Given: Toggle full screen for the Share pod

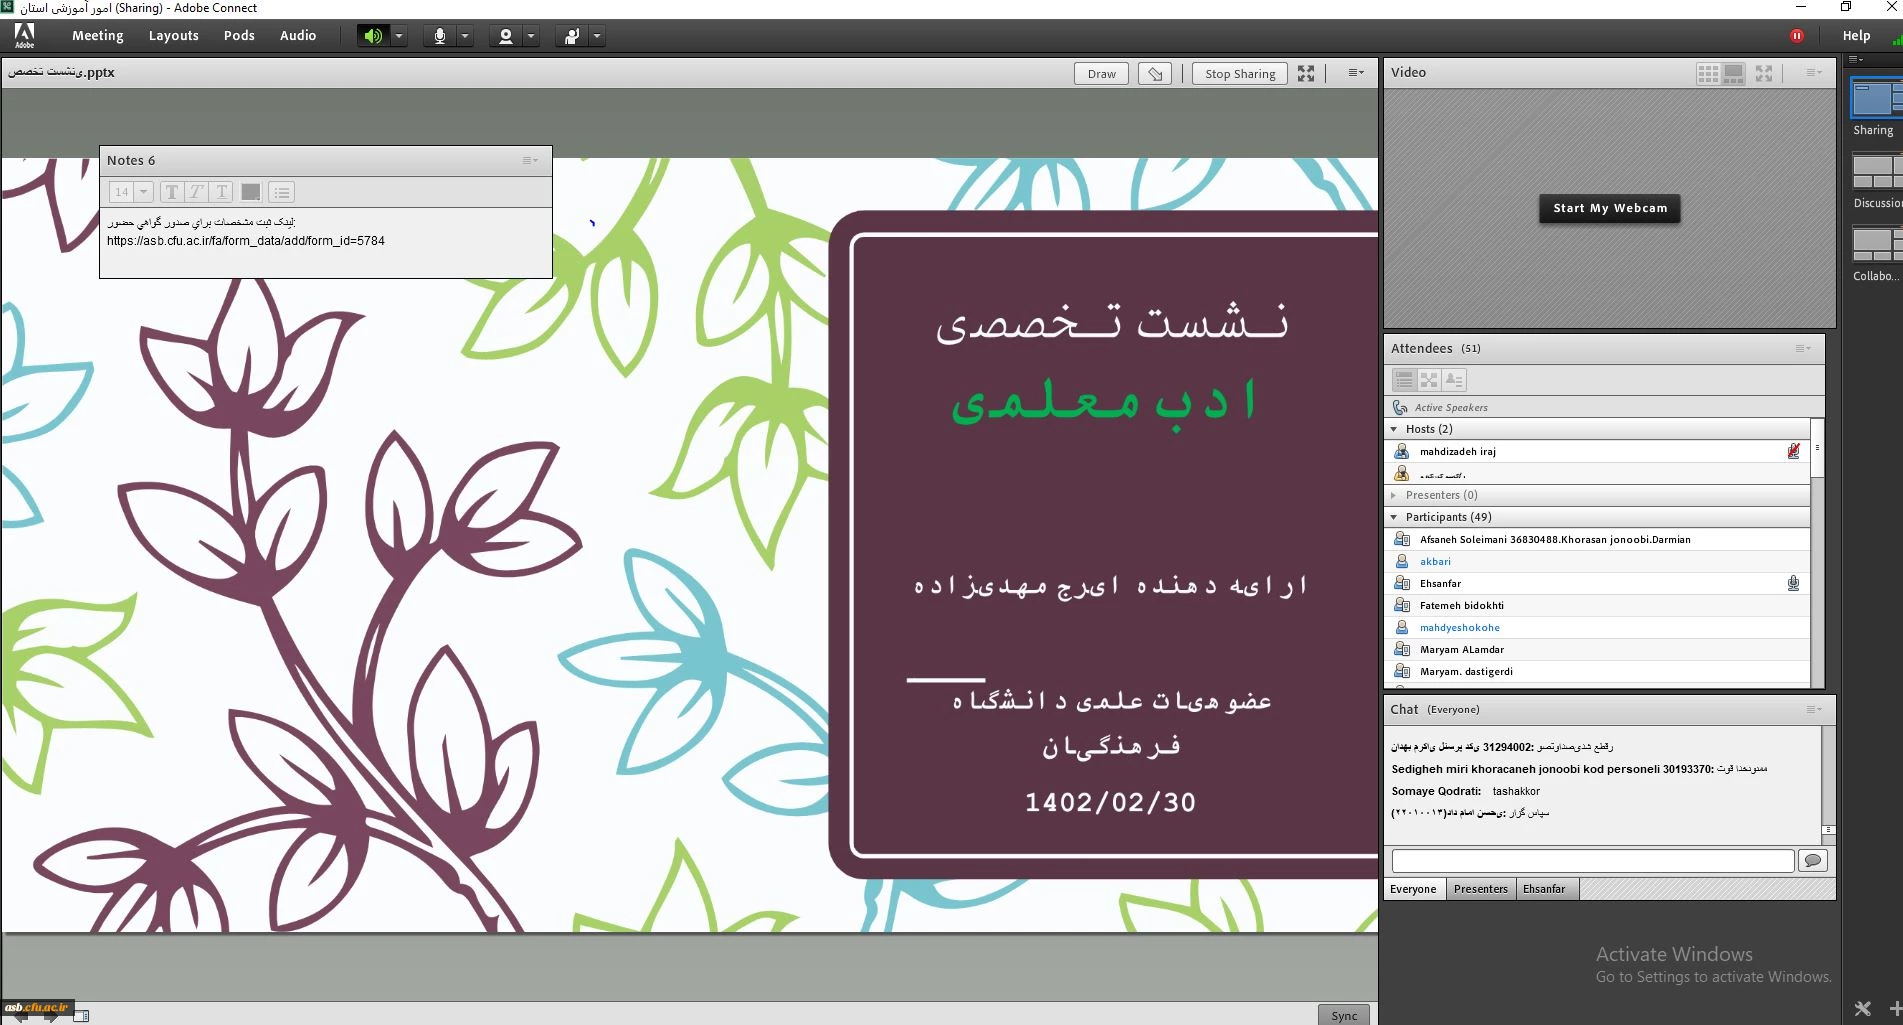Looking at the screenshot, I should point(1306,74).
